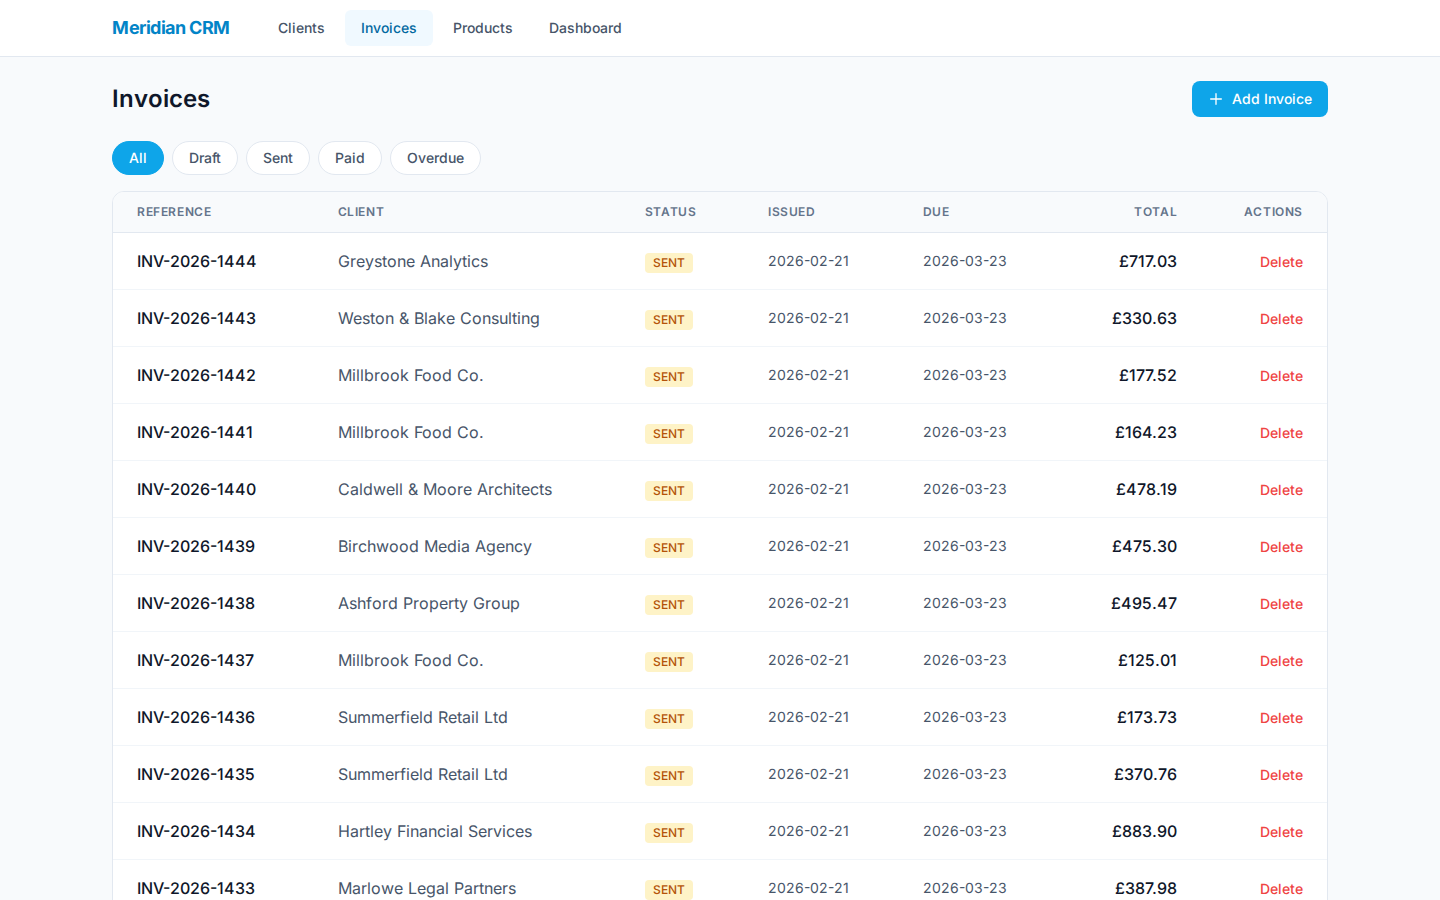
Task: Delete invoice INV-2026-1440
Action: tap(1281, 490)
